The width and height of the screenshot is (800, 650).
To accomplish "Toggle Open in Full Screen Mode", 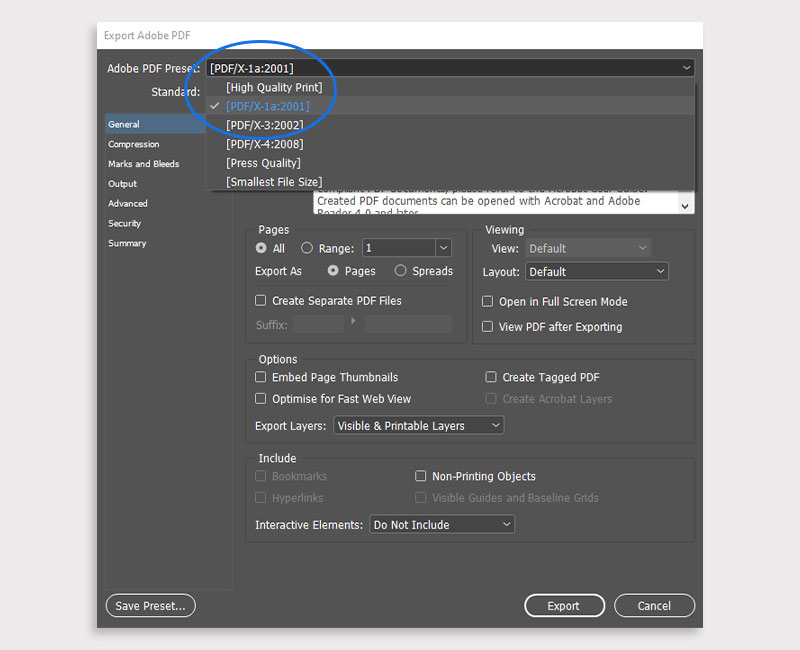I will [x=488, y=302].
